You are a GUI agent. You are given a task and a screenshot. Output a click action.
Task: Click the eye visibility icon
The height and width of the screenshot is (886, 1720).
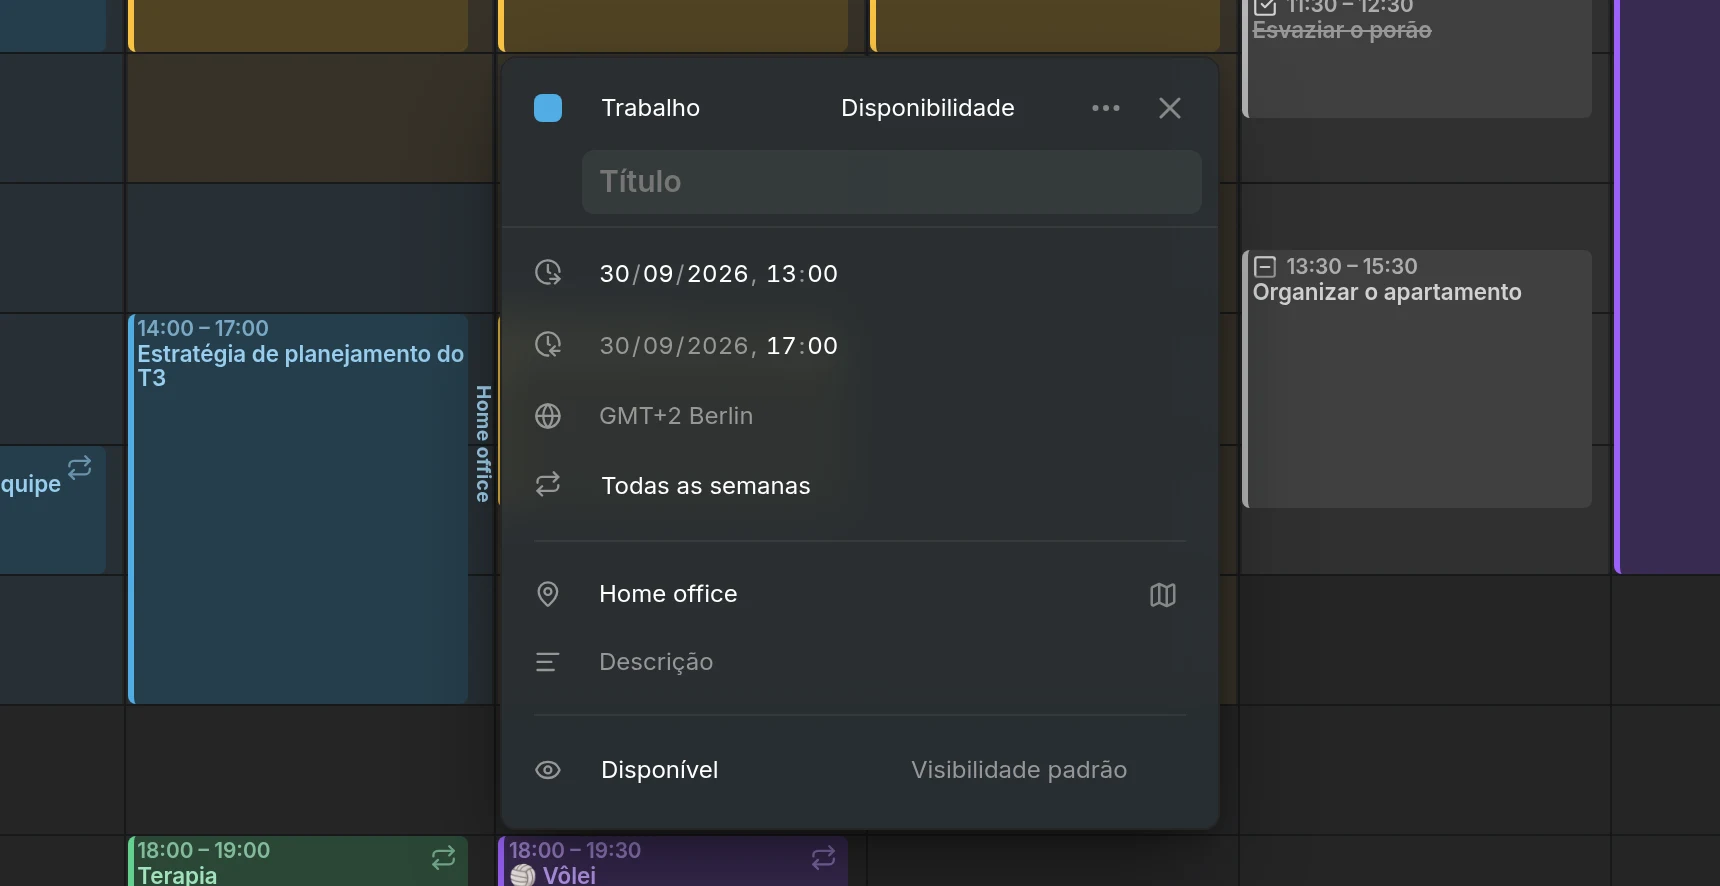[548, 770]
